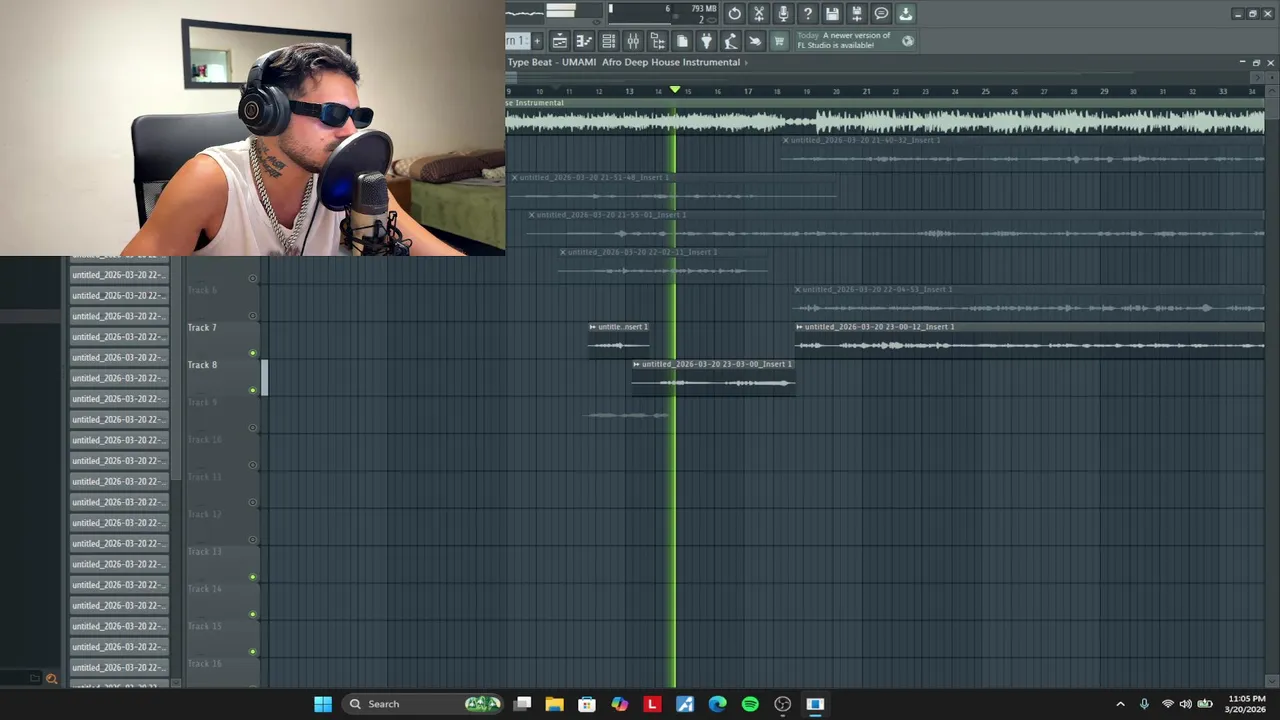Click the download content library icon
The width and height of the screenshot is (1280, 720).
[x=906, y=14]
